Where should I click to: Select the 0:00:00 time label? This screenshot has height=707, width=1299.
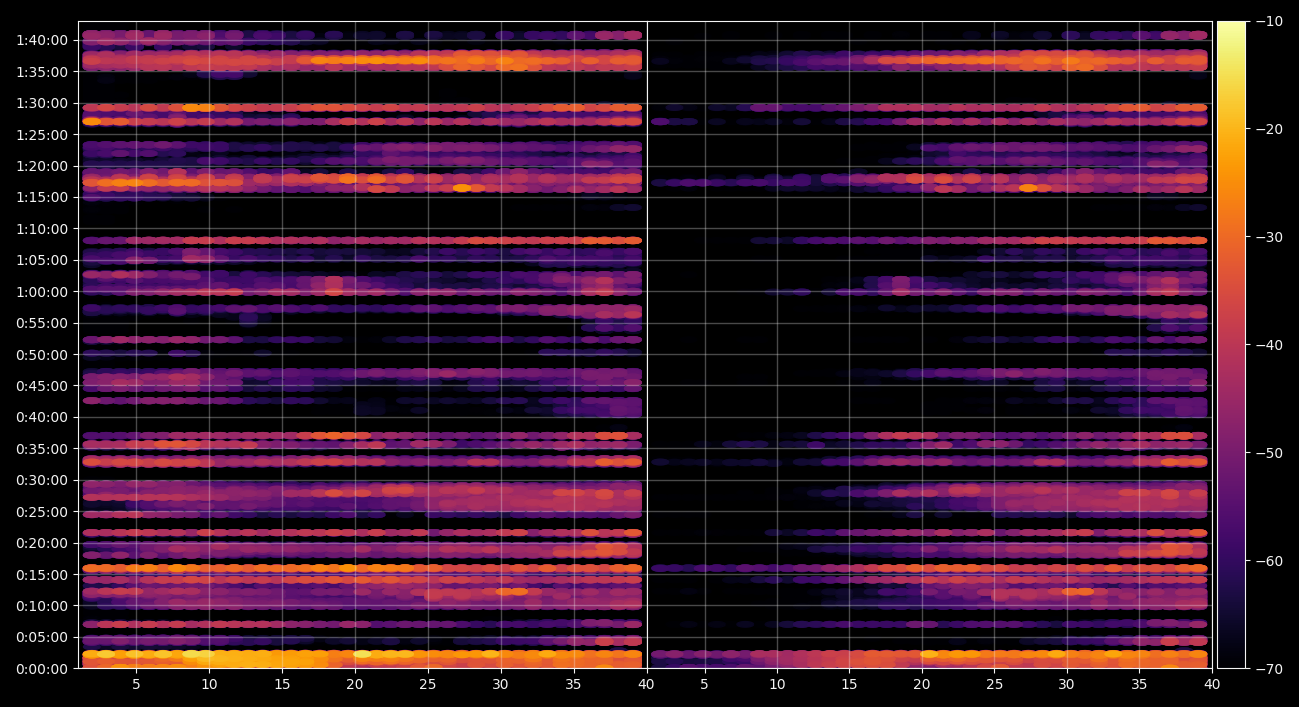click(42, 668)
